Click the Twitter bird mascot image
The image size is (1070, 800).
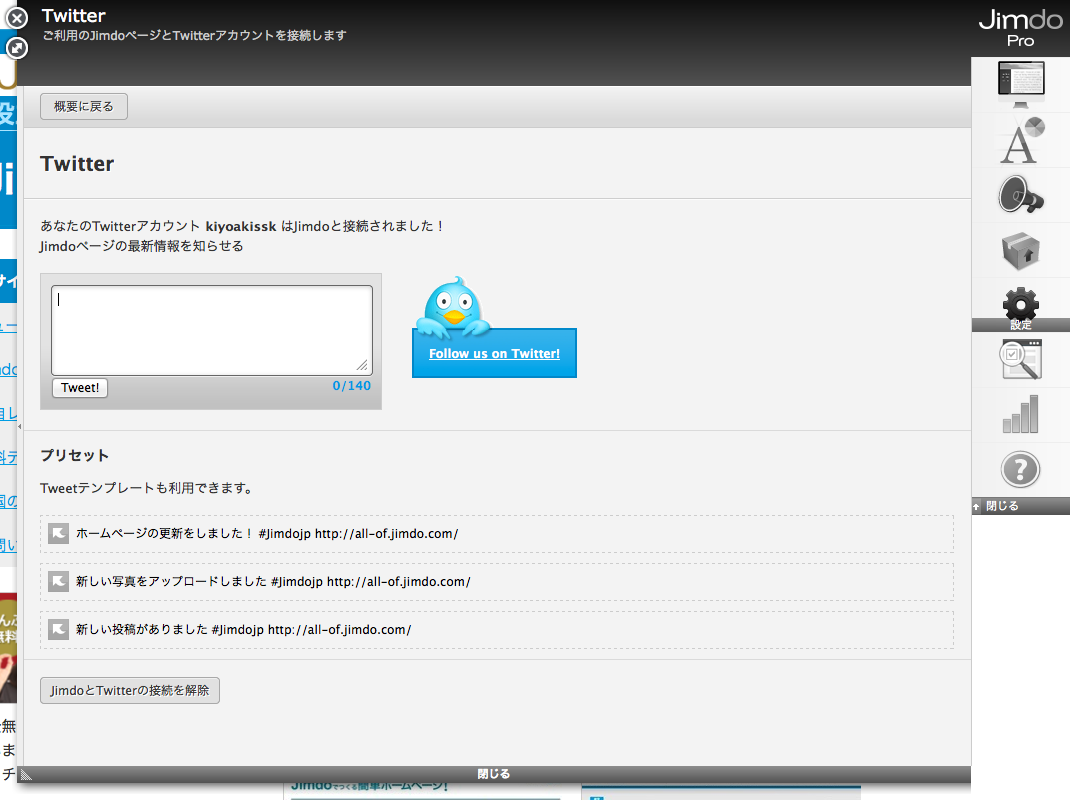(454, 306)
